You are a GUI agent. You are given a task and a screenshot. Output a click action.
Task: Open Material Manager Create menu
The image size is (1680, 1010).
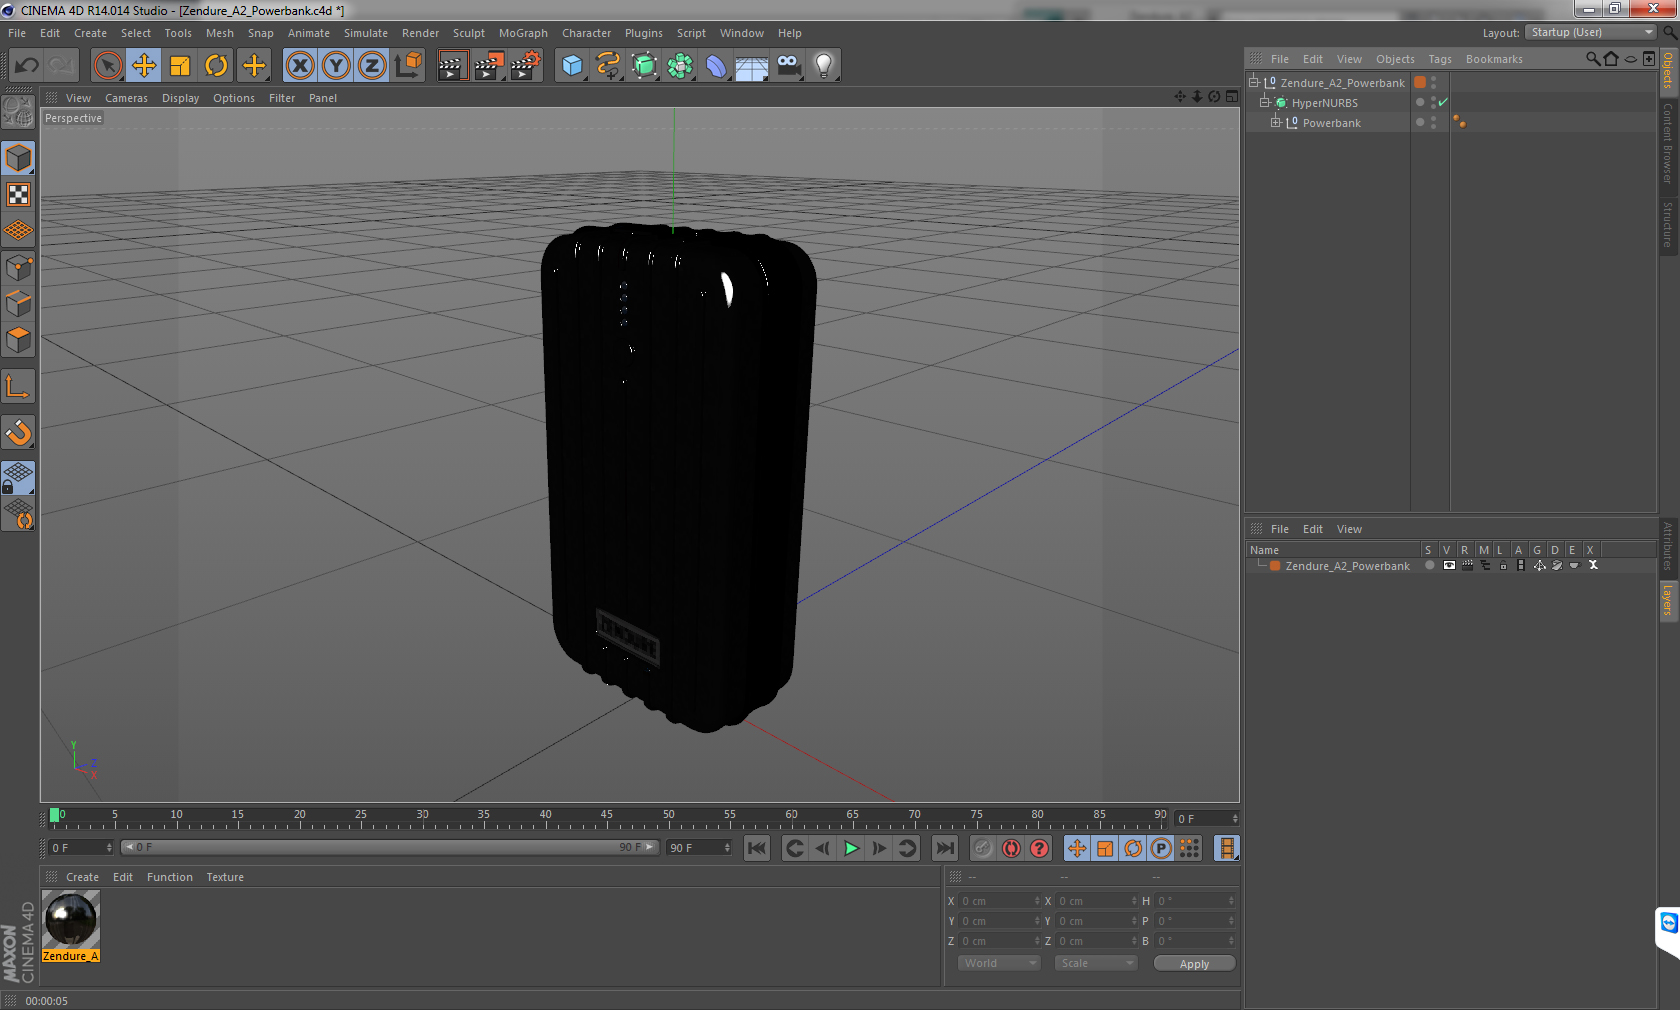pos(82,877)
